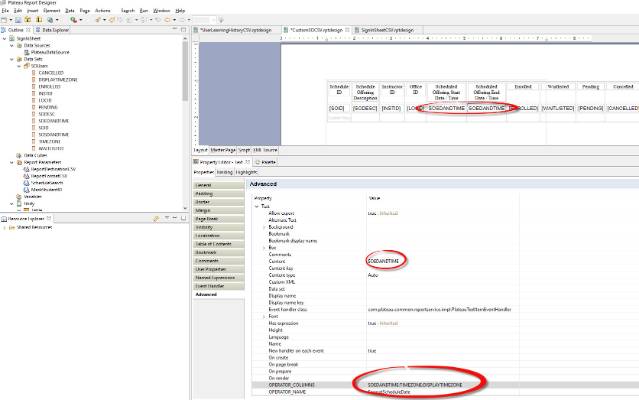
Task: Select the PlateauDataSource item in Outline
Action: (49, 52)
